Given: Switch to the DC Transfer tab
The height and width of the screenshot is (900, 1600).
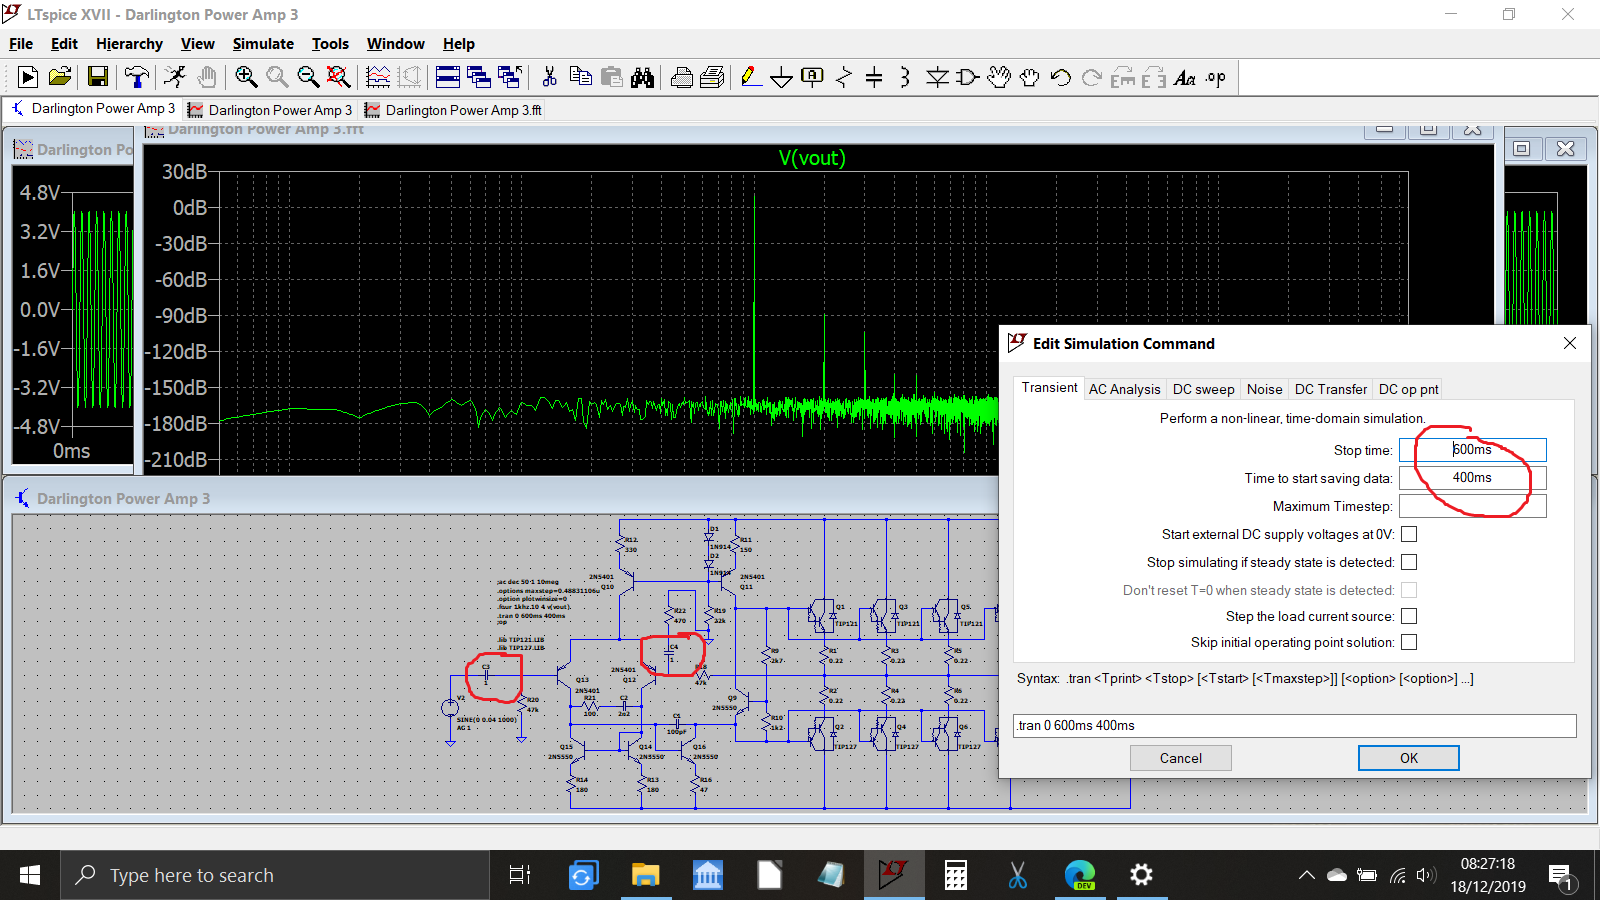Looking at the screenshot, I should 1331,389.
